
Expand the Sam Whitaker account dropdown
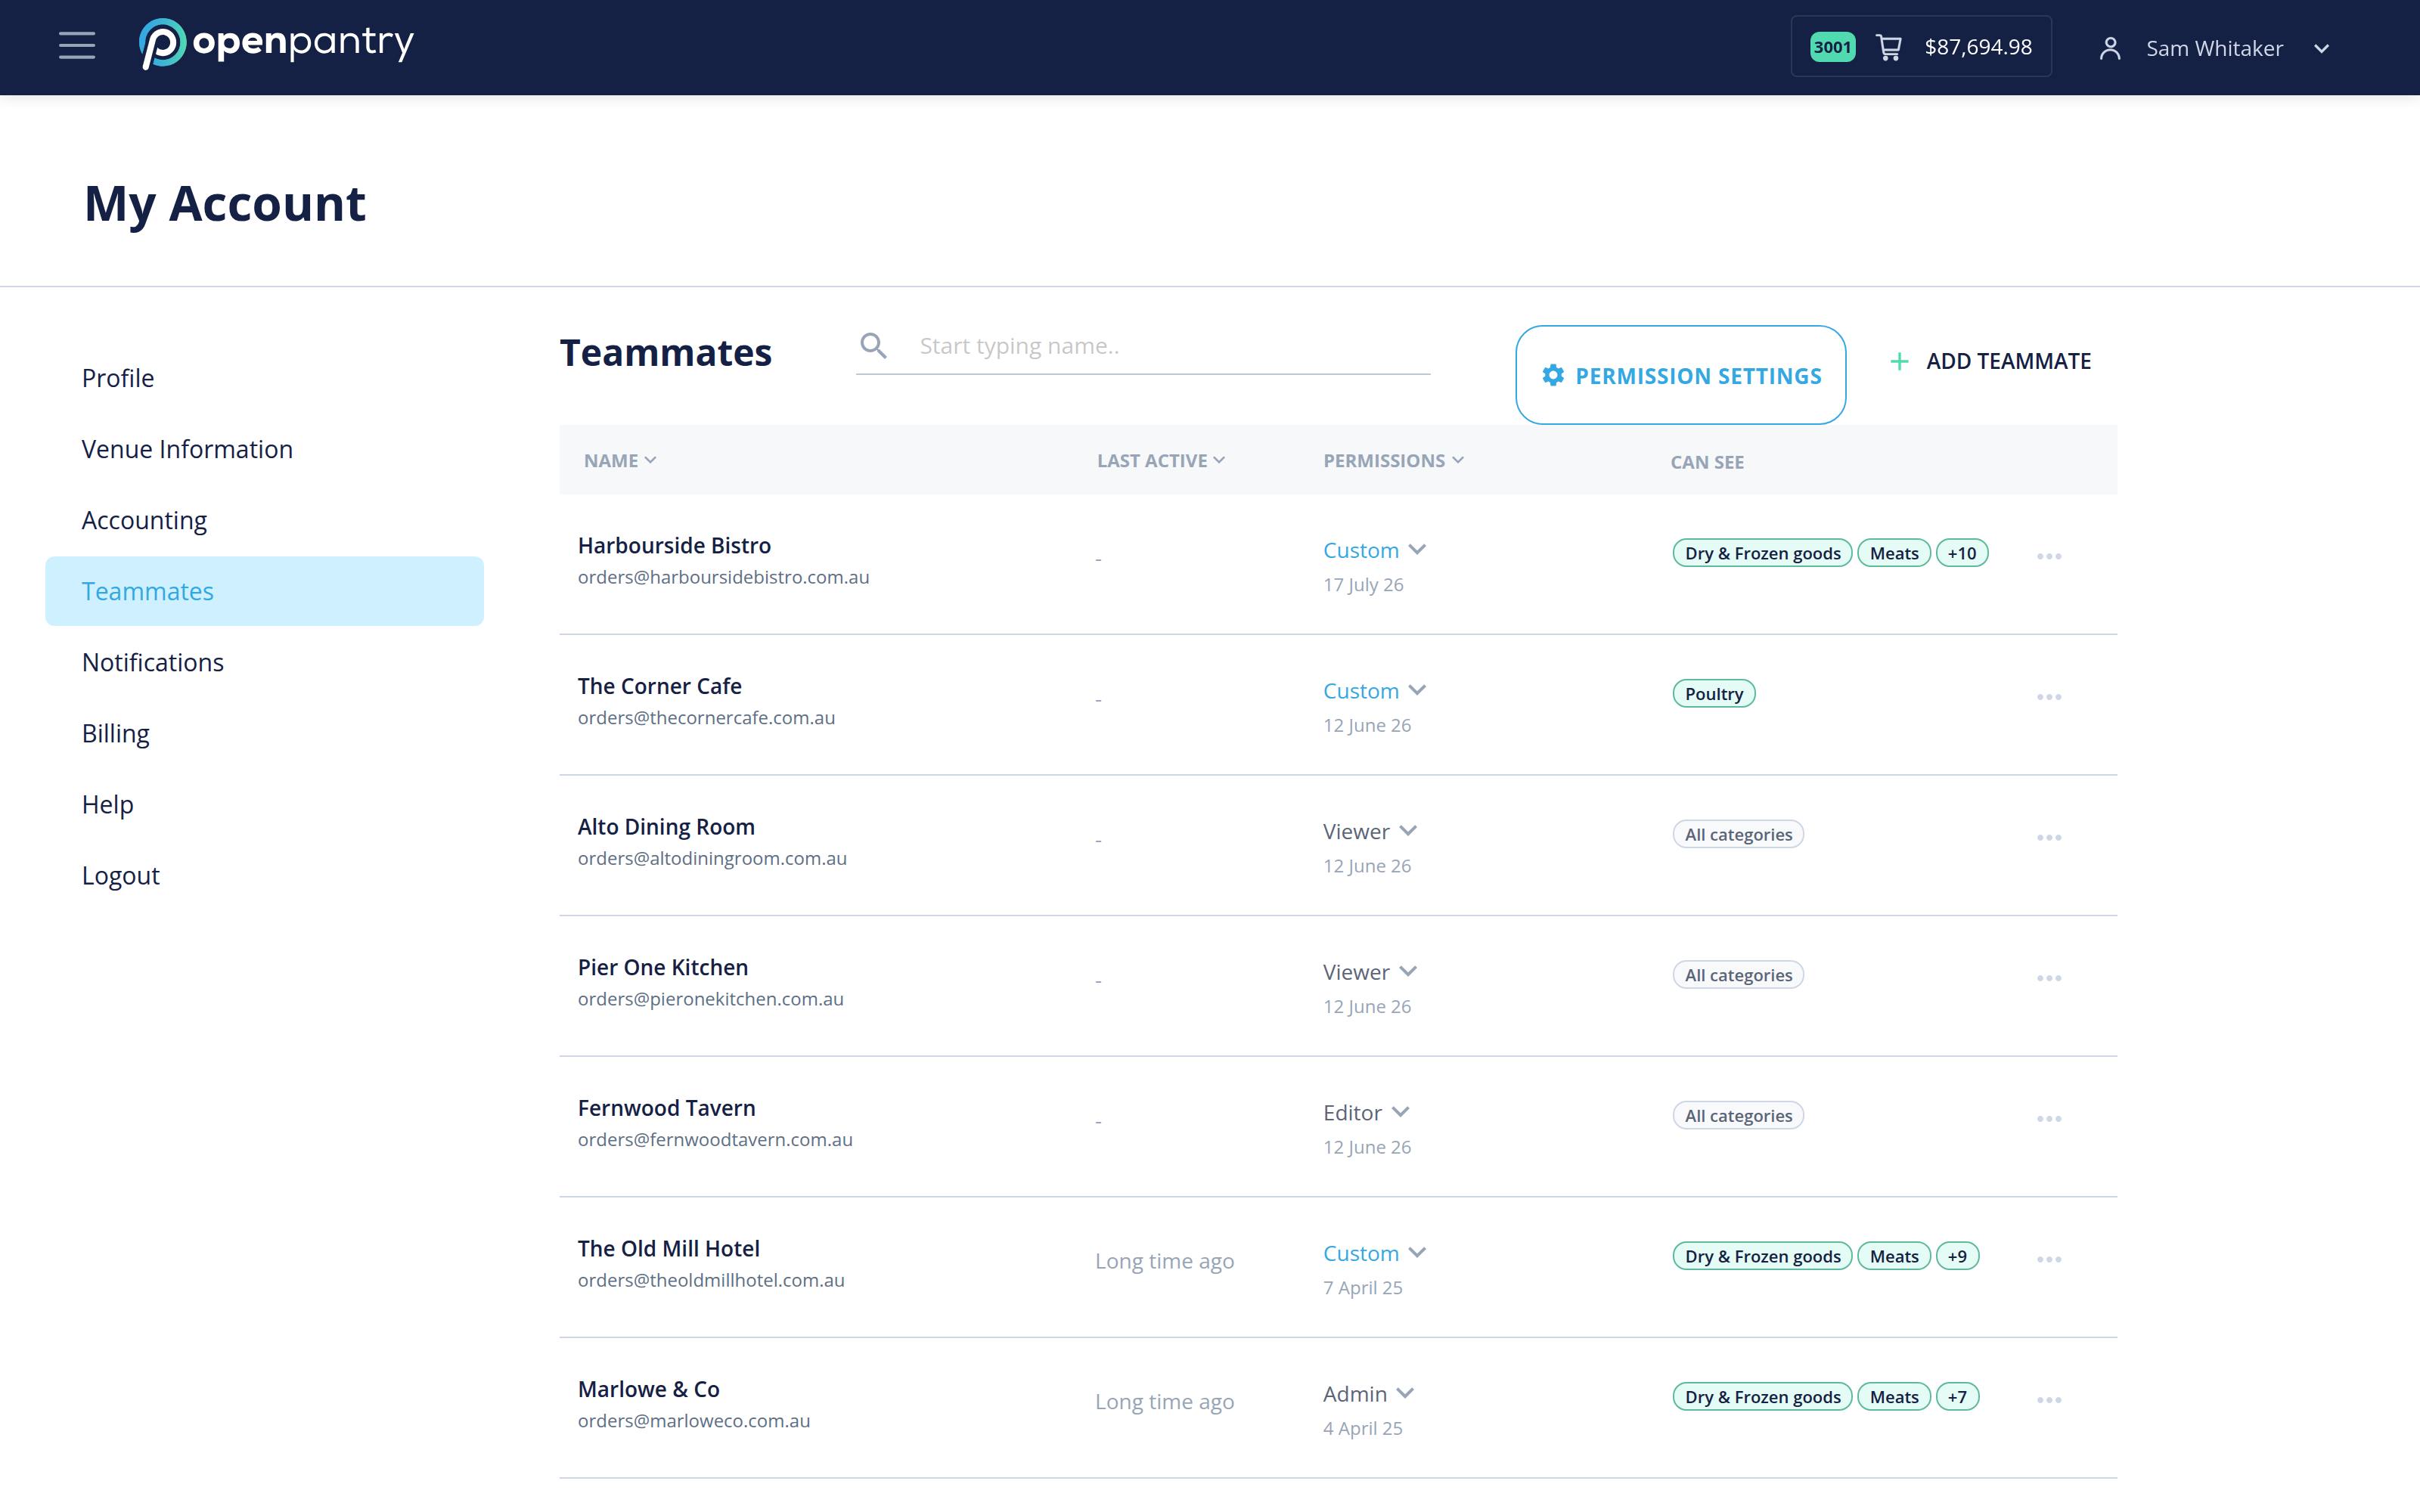point(2322,48)
